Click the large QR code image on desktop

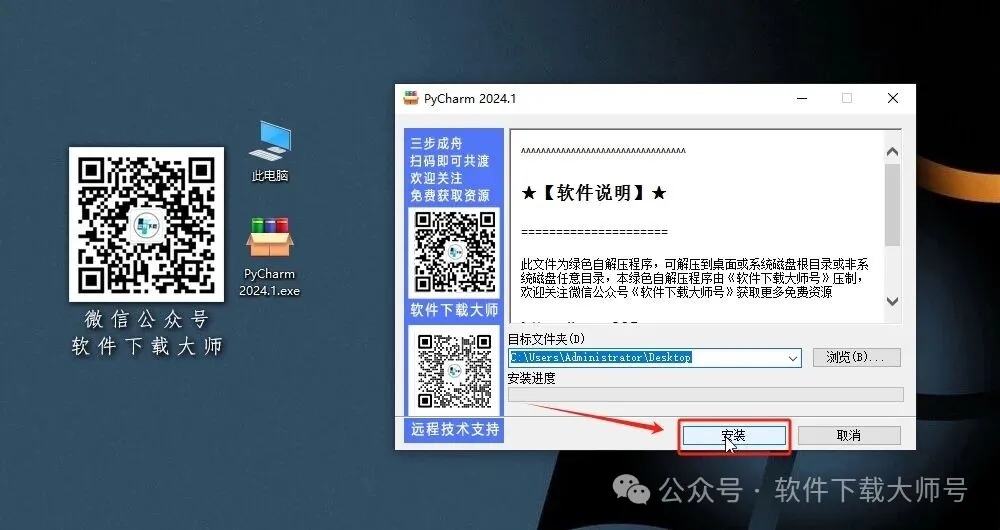[x=147, y=225]
